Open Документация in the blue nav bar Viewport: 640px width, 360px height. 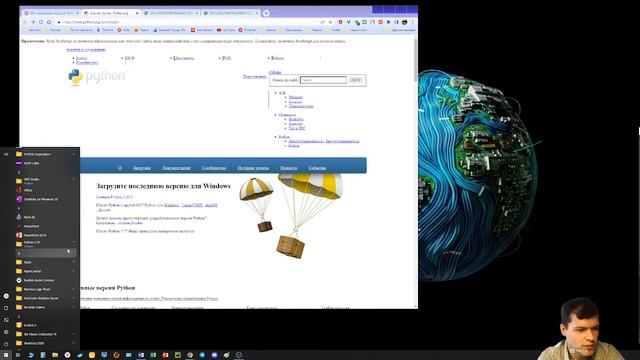(176, 168)
